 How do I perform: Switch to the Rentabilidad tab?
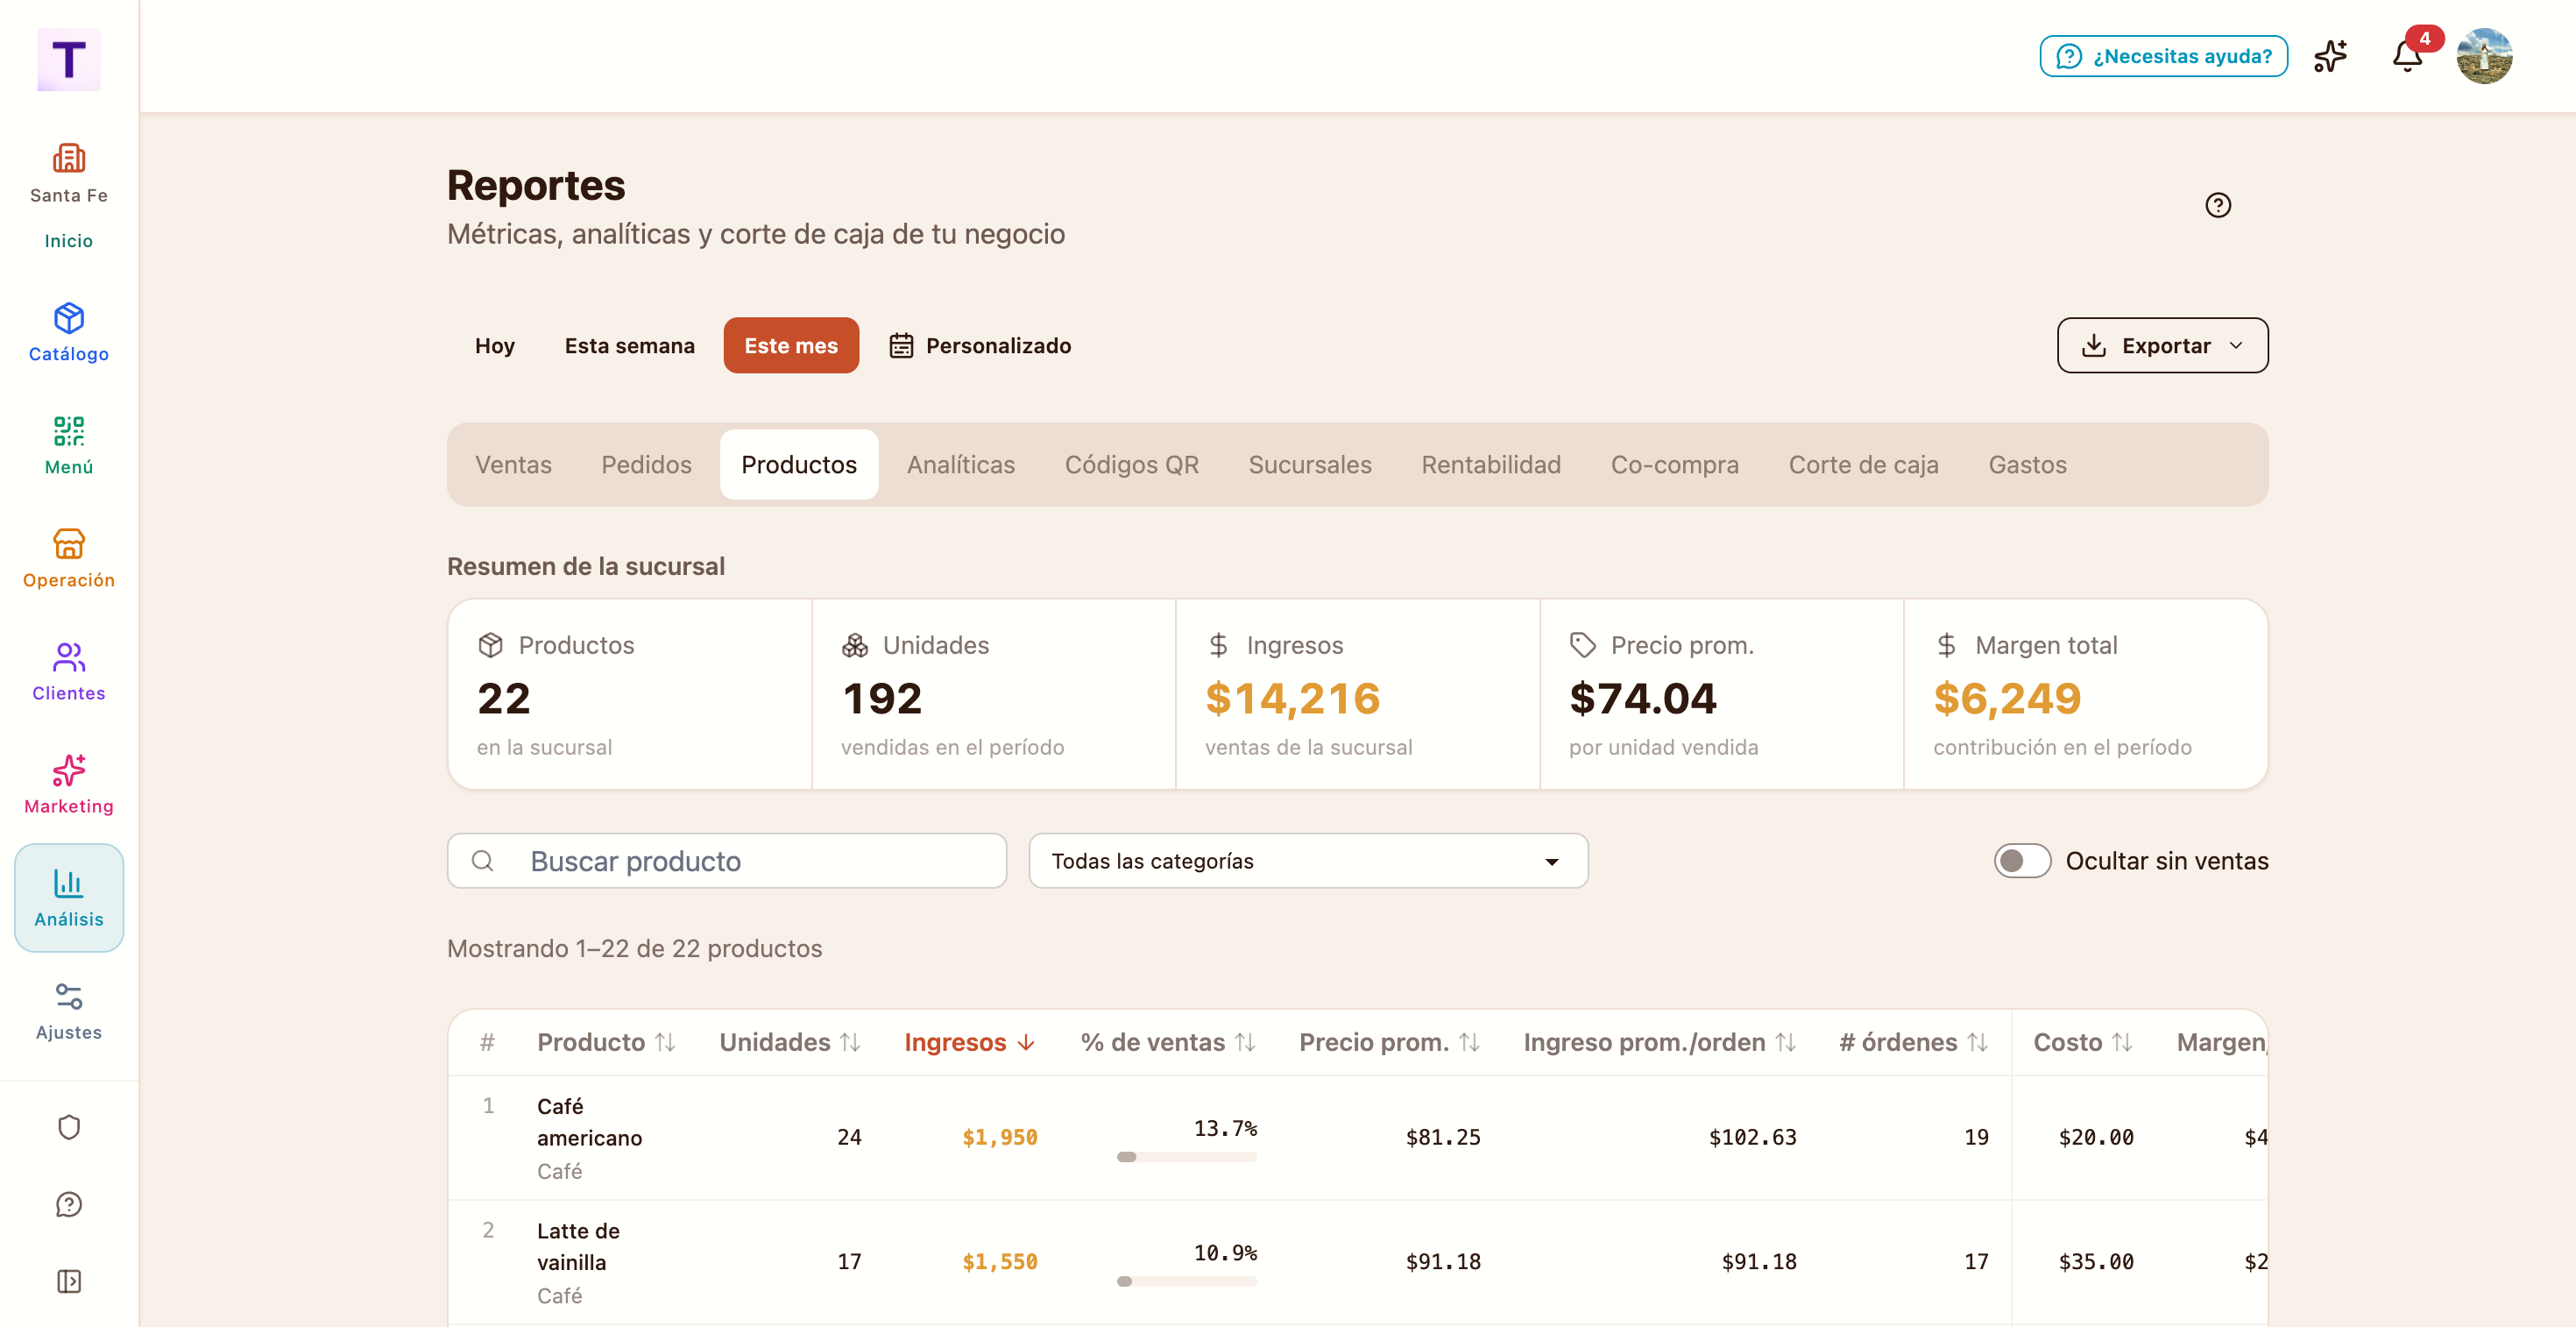click(x=1491, y=464)
